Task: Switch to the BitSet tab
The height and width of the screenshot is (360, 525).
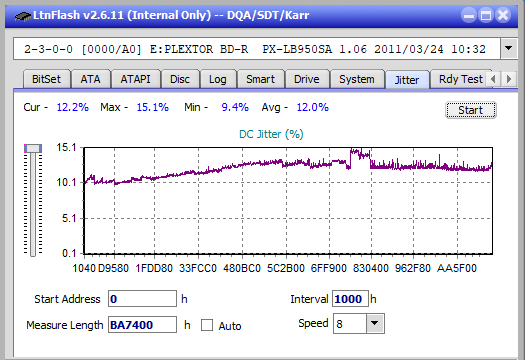Action: (x=46, y=79)
